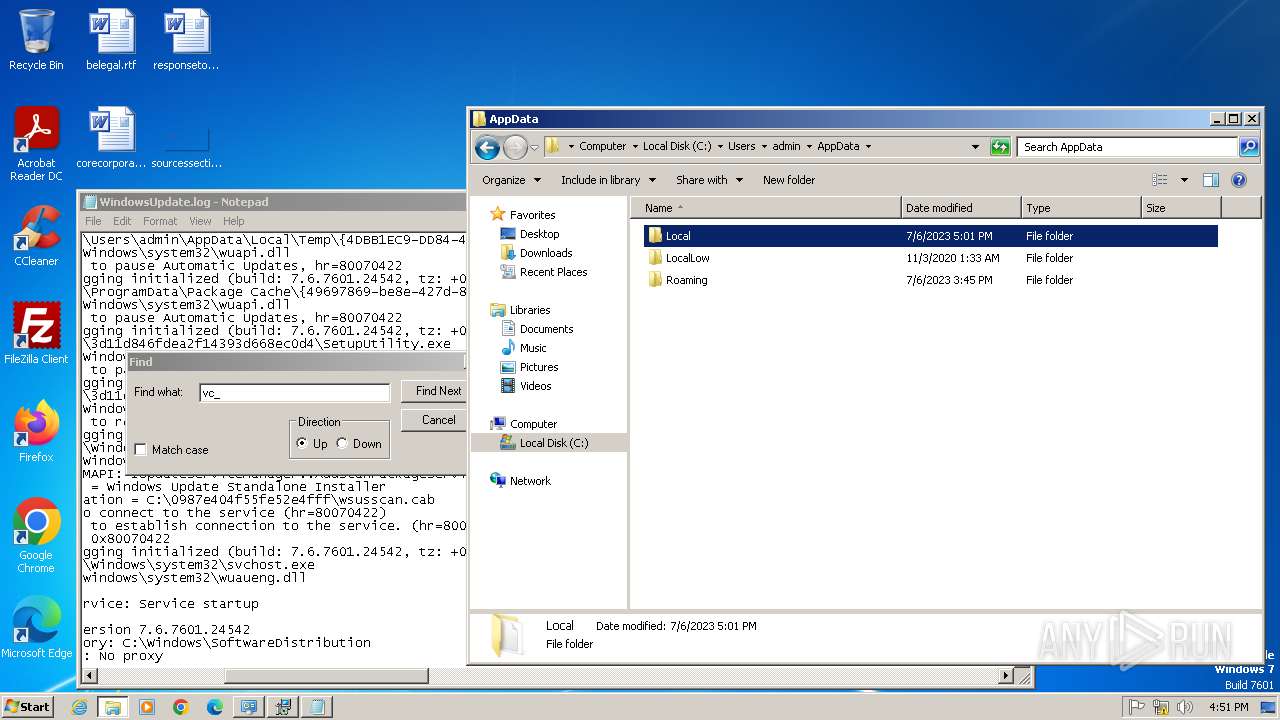Click the Explorer Forward navigation arrow

click(x=515, y=148)
